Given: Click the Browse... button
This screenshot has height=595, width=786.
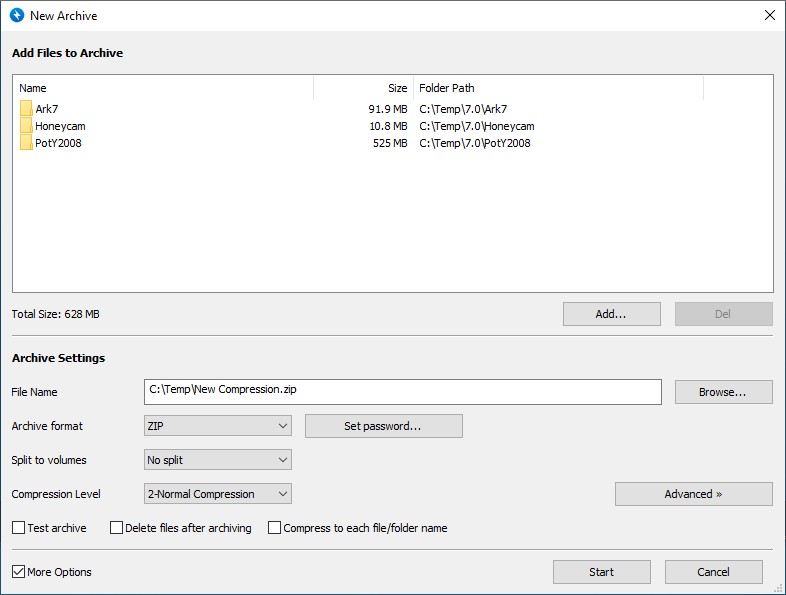Looking at the screenshot, I should 723,392.
